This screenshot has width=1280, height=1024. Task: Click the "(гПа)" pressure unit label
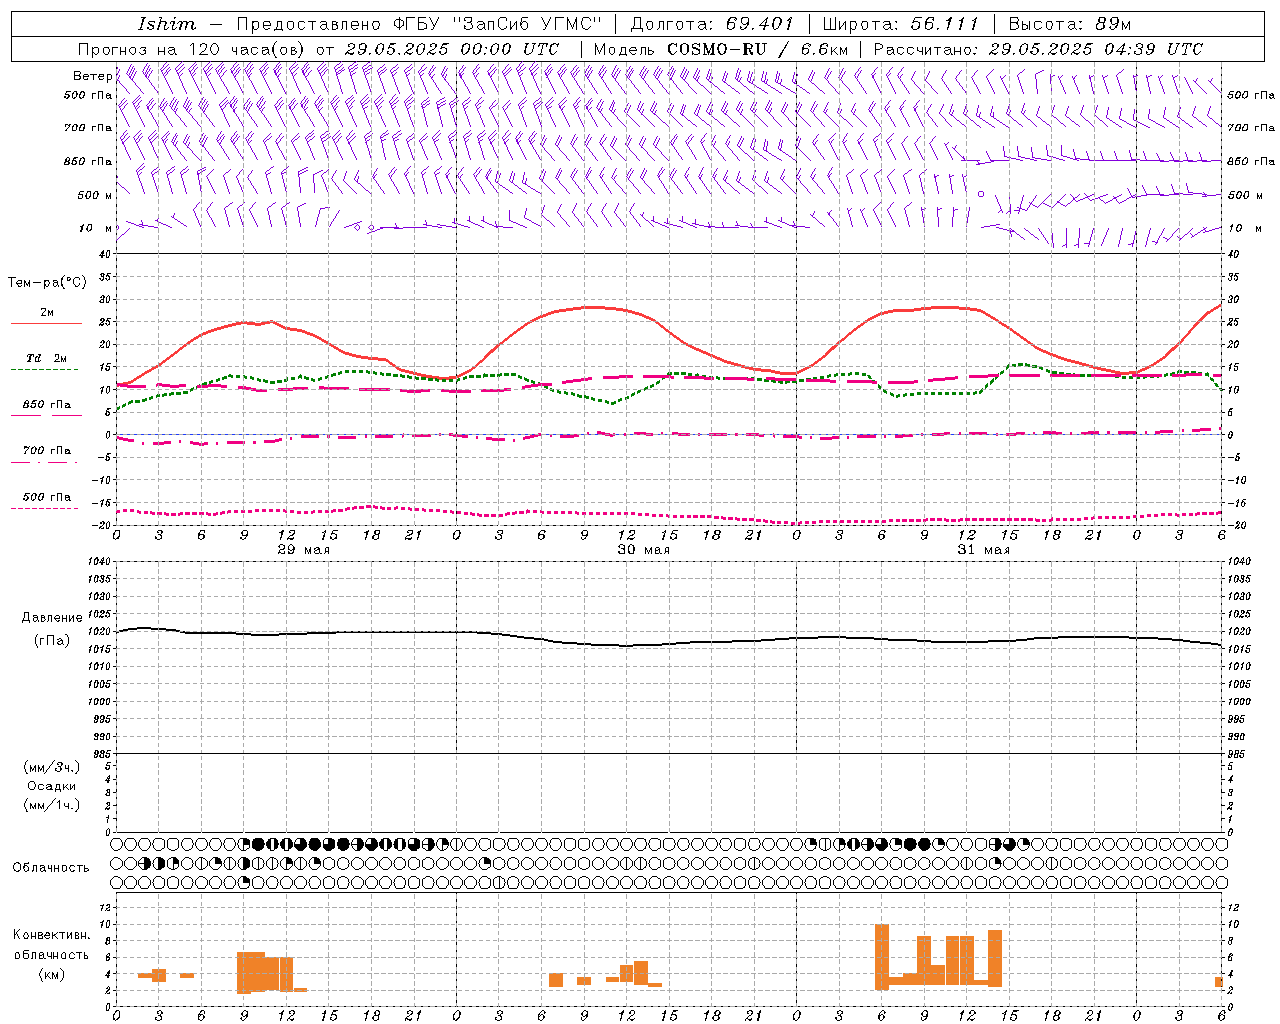tap(52, 640)
